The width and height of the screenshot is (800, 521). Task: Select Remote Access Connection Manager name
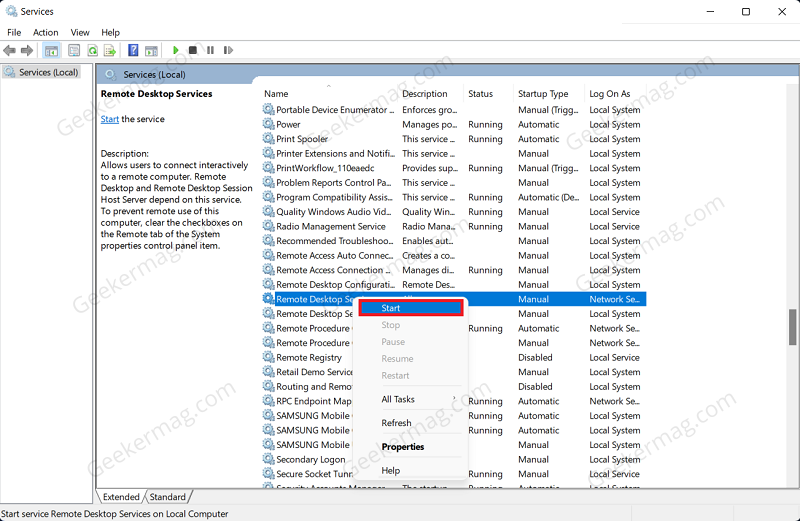click(333, 270)
